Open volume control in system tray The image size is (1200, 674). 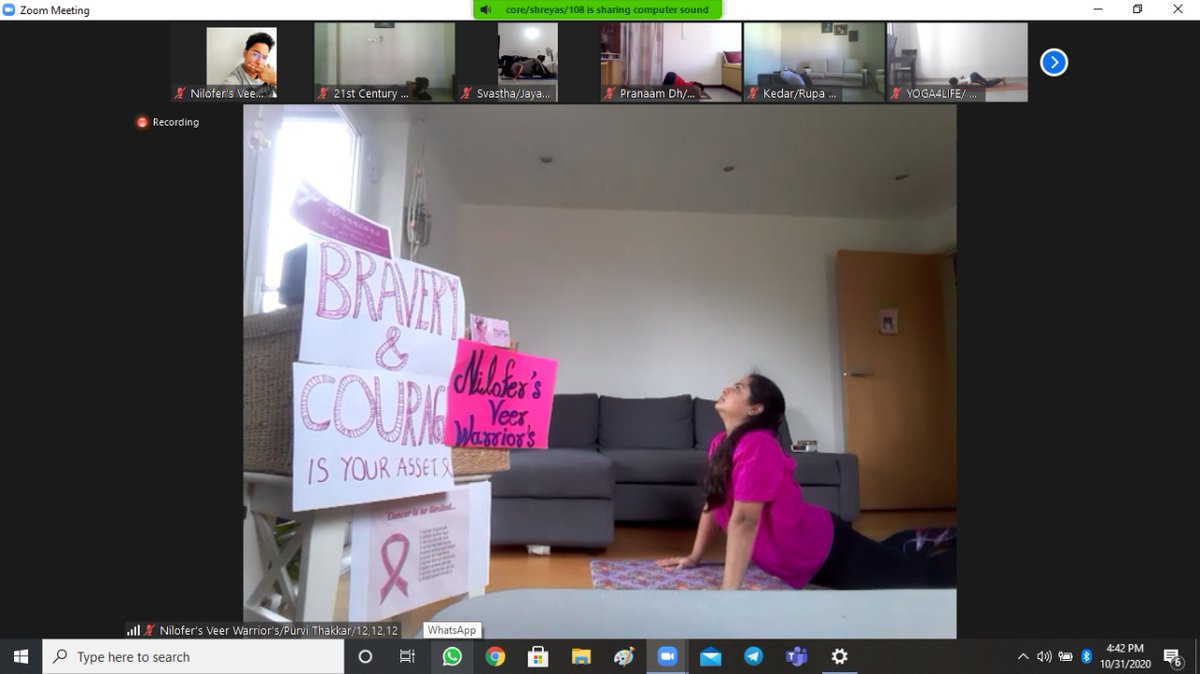tap(1044, 657)
